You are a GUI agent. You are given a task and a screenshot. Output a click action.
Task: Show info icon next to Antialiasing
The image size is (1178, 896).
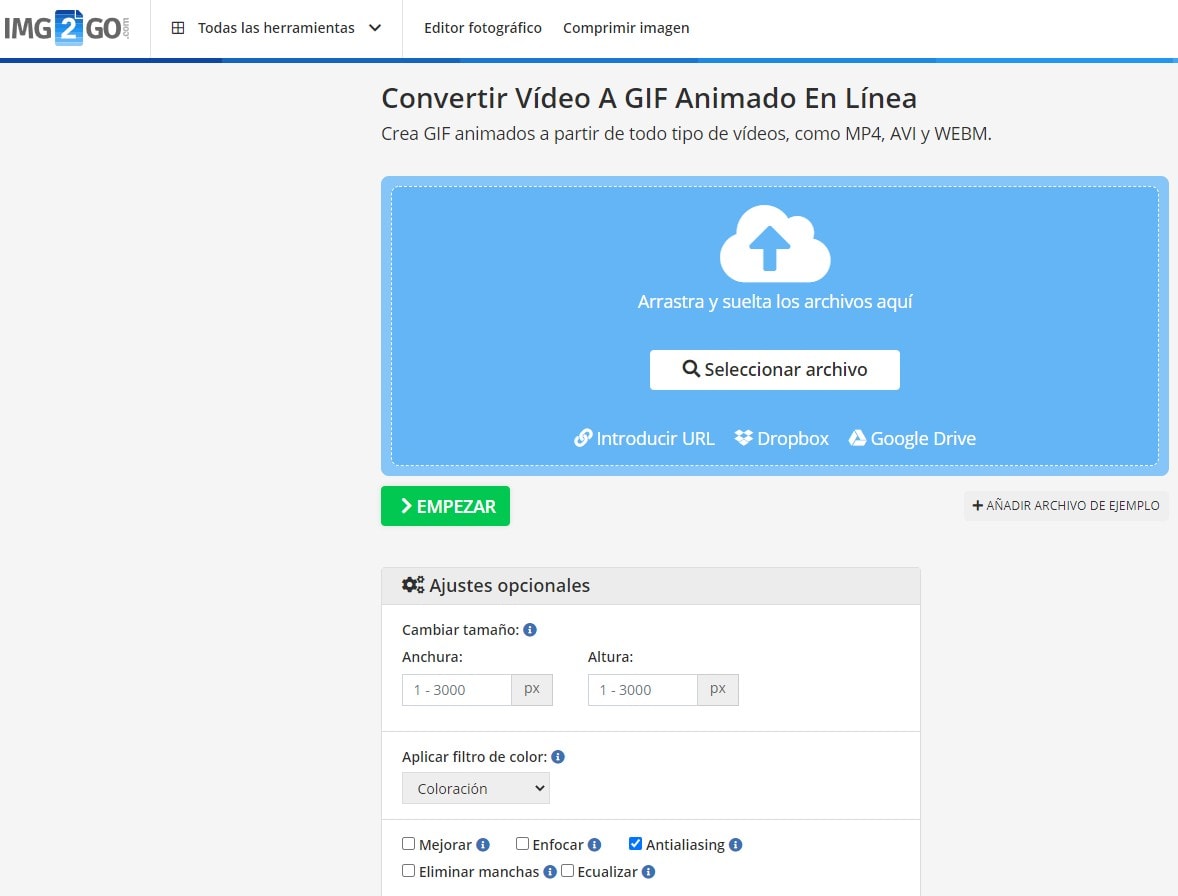735,845
